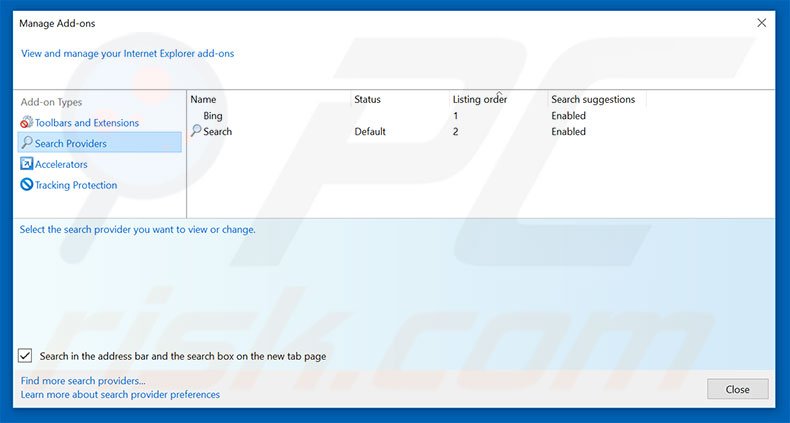Sort by the Listing order column

pyautogui.click(x=480, y=99)
